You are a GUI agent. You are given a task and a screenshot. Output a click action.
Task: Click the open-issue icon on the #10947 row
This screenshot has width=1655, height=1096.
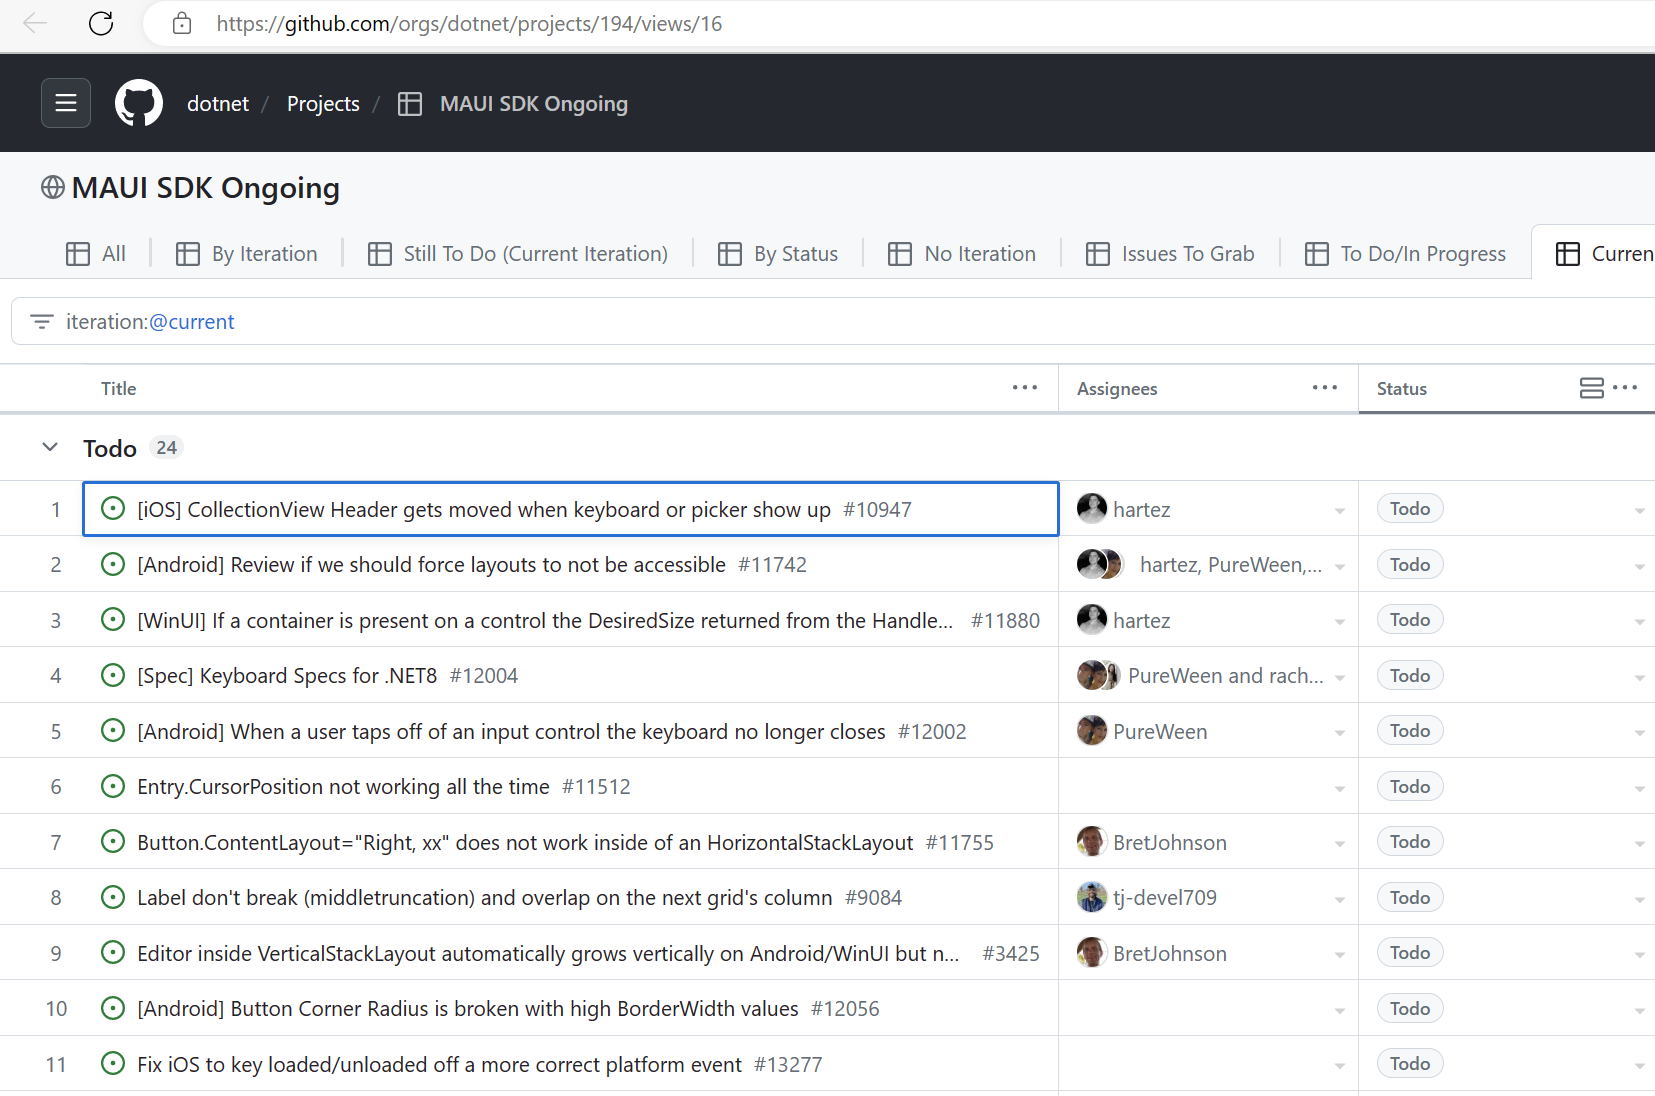coord(112,508)
